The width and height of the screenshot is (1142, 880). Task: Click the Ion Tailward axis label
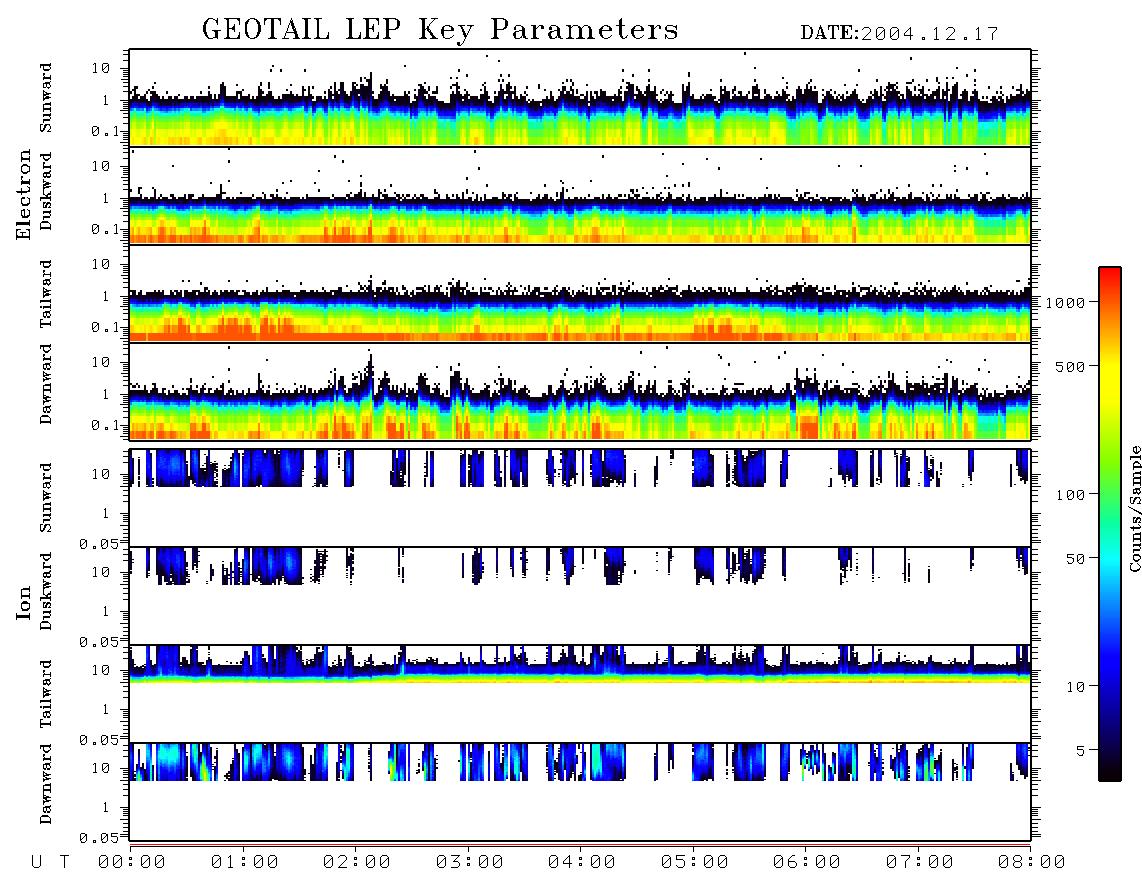(46, 694)
